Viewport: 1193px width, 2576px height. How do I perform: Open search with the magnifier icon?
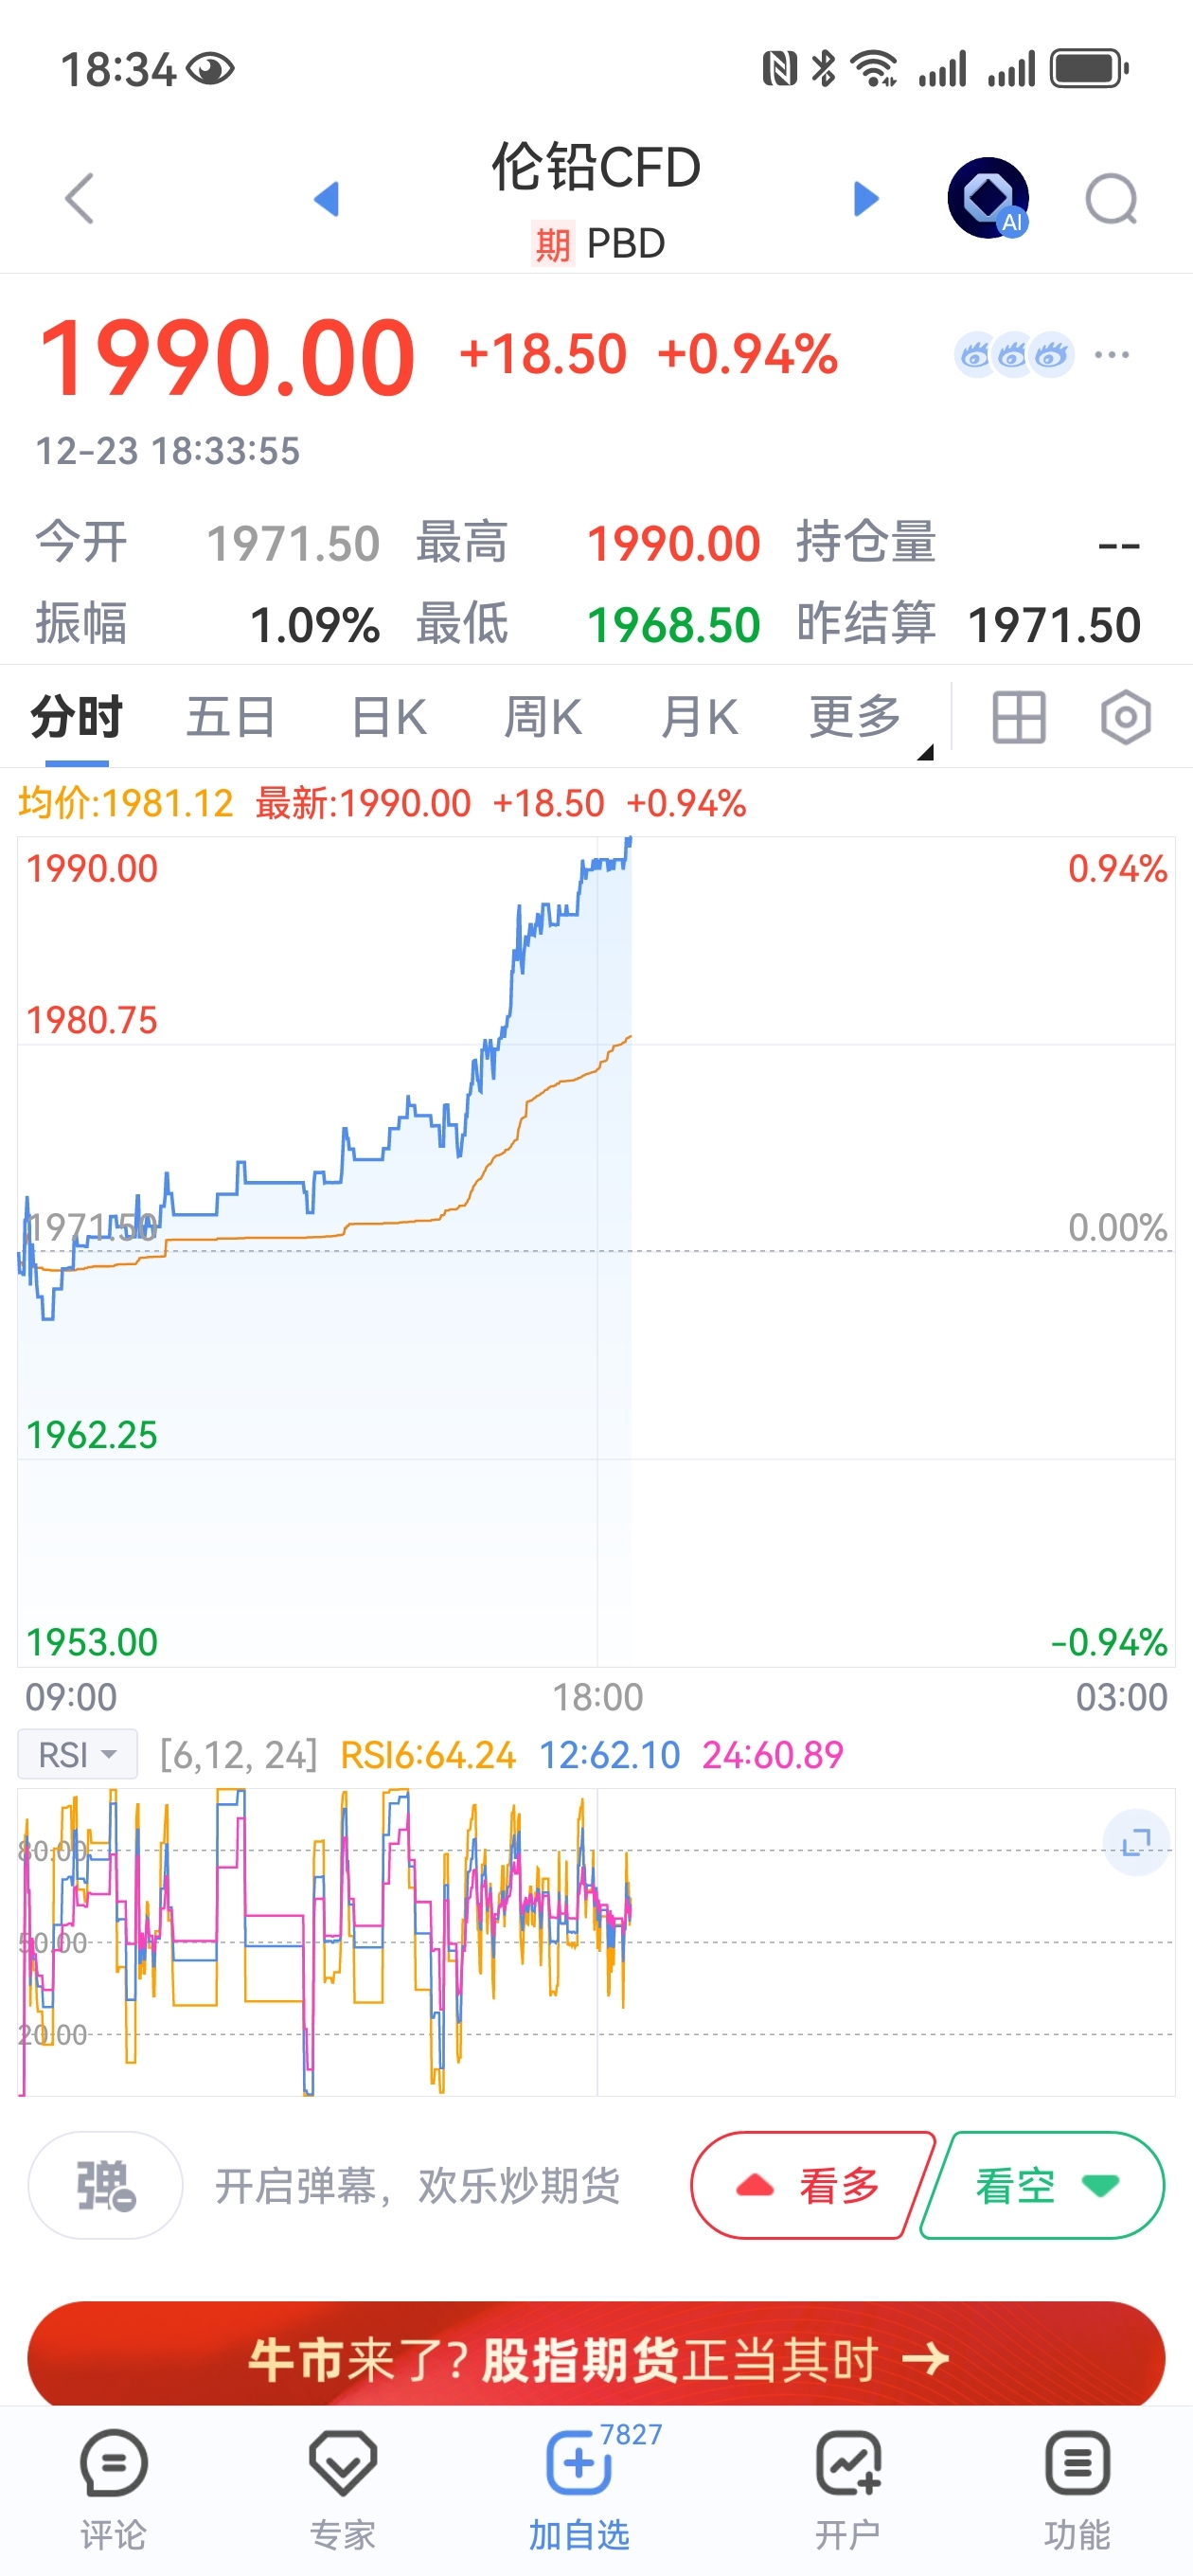point(1112,199)
